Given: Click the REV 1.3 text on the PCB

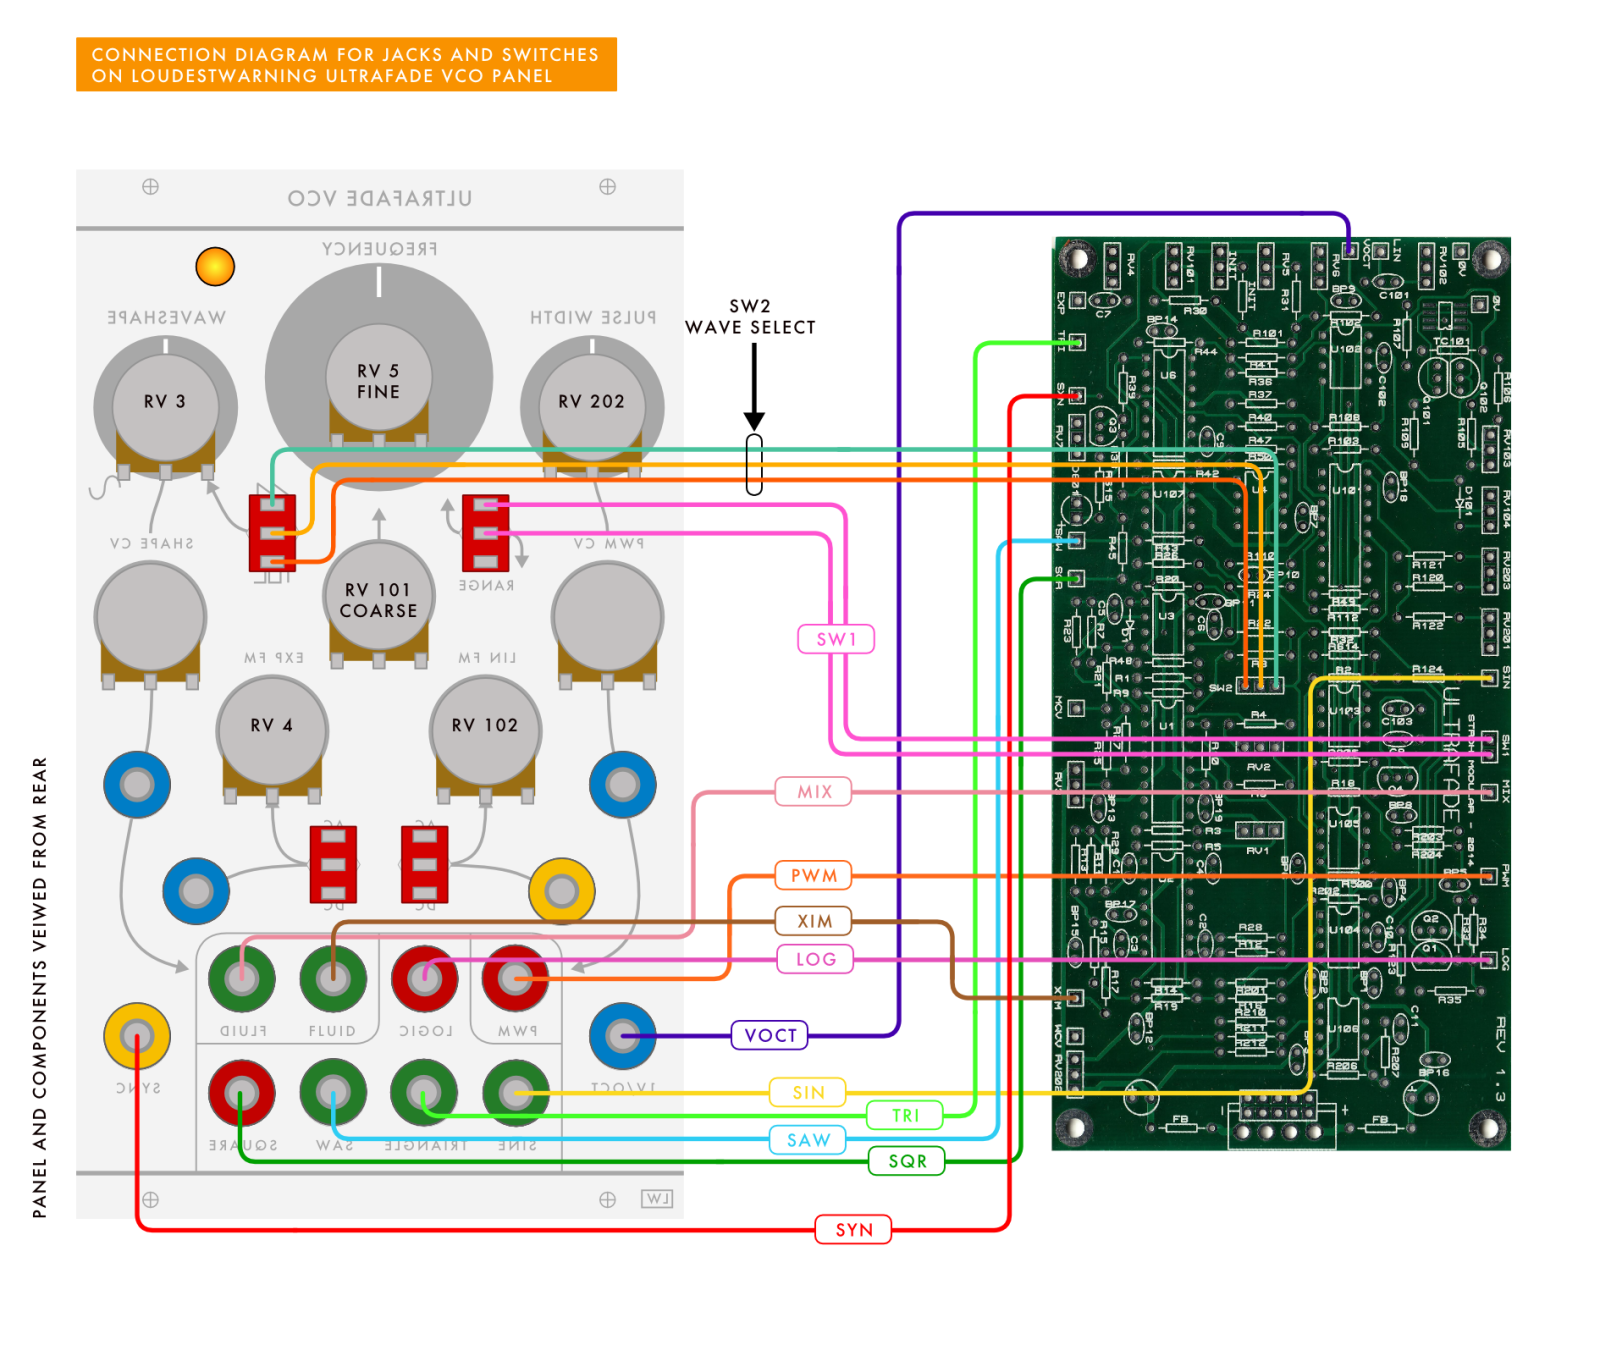Looking at the screenshot, I should click(1500, 1060).
